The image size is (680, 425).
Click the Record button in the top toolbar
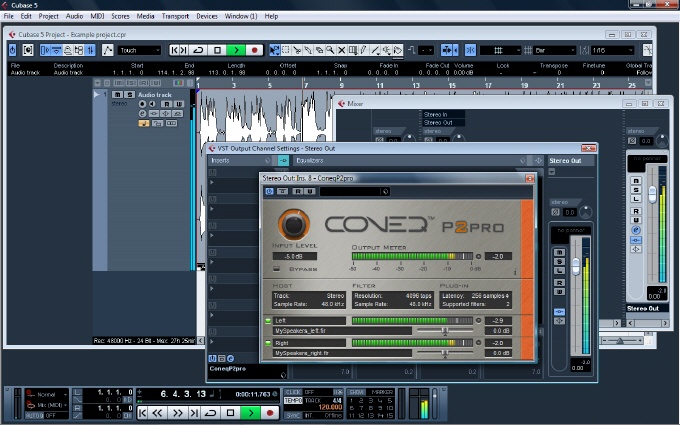255,50
